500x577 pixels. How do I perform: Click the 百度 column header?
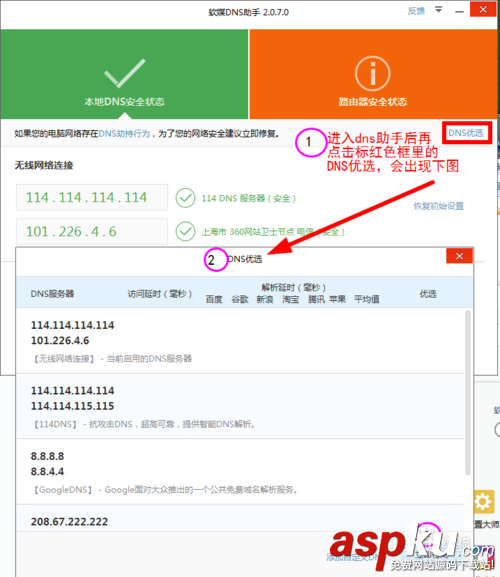tap(214, 300)
